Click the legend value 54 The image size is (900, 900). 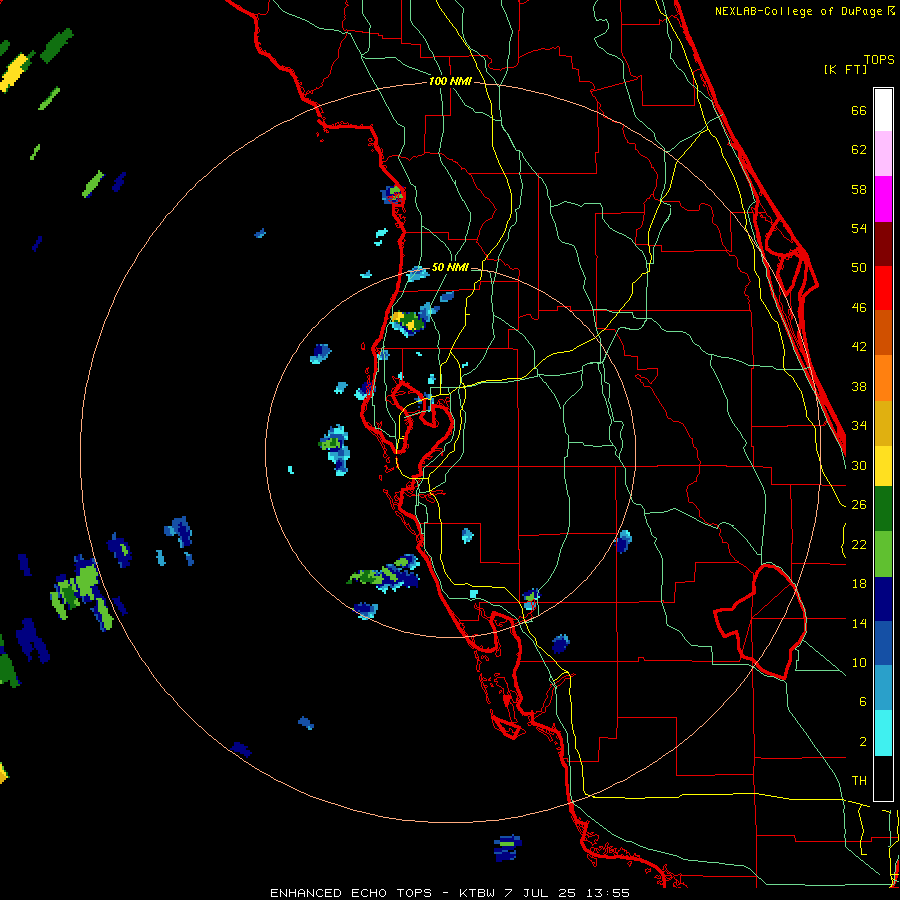[x=859, y=228]
